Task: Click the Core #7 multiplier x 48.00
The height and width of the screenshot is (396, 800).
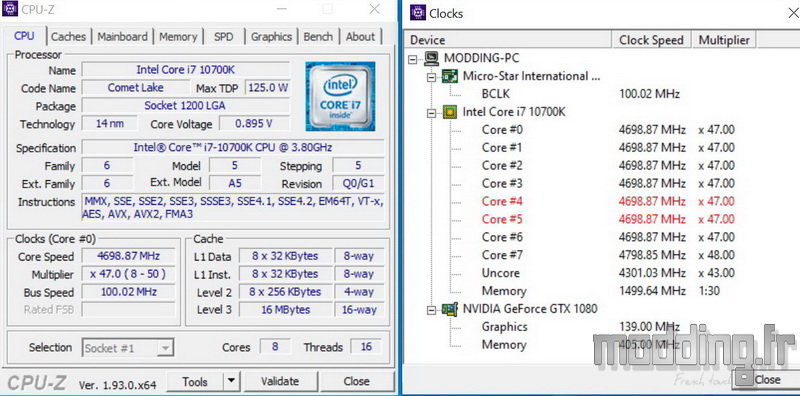Action: point(717,255)
